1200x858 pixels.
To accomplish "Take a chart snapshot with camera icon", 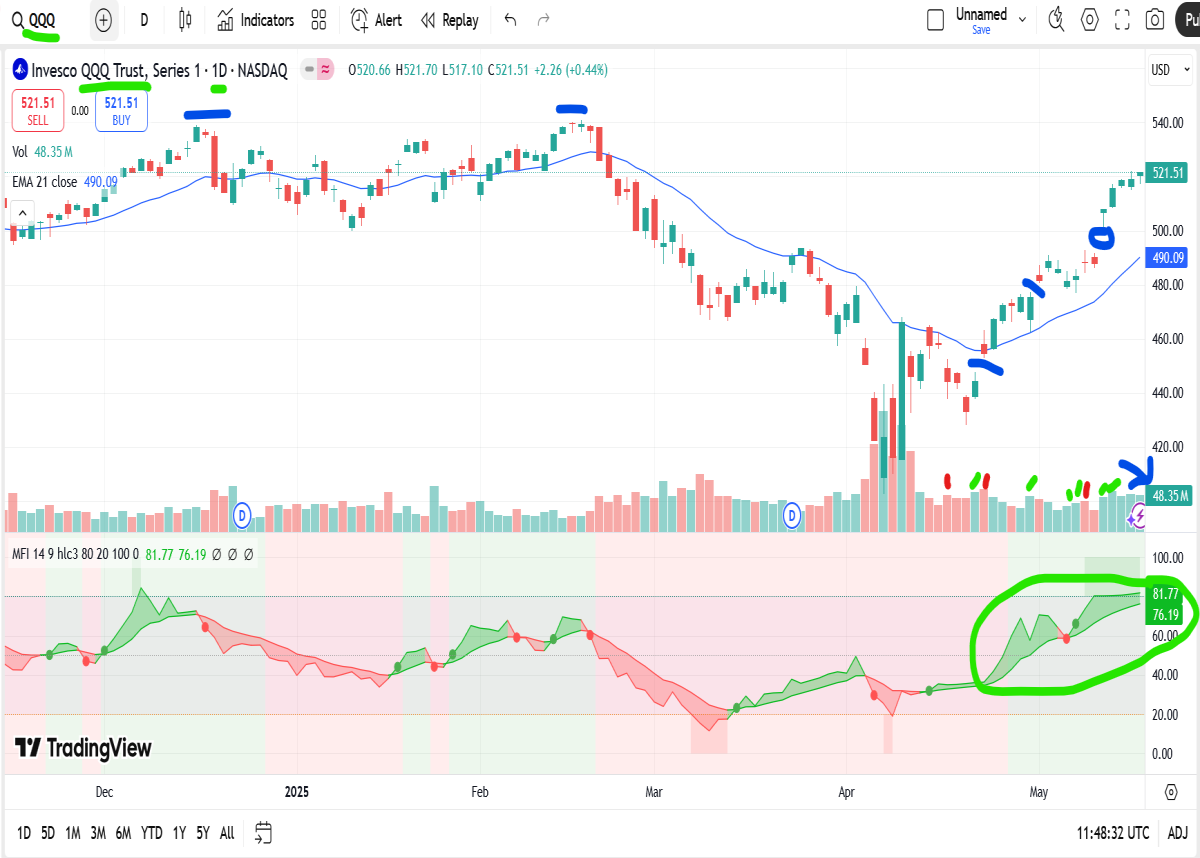I will tap(1155, 19).
